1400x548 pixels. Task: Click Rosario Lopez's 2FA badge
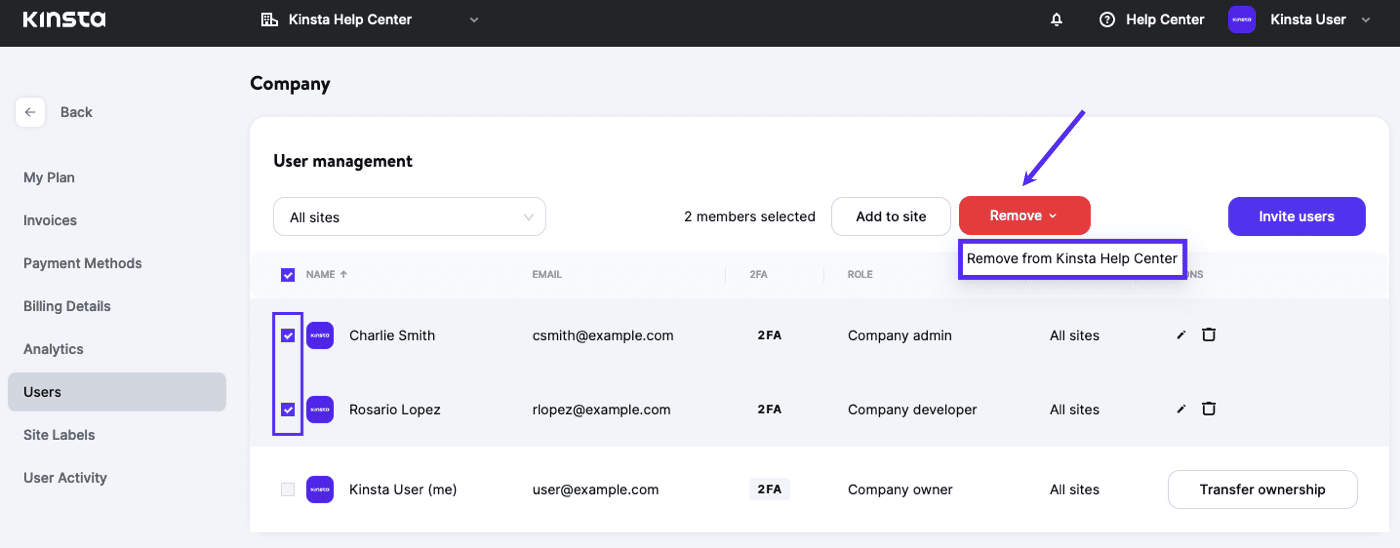[769, 409]
